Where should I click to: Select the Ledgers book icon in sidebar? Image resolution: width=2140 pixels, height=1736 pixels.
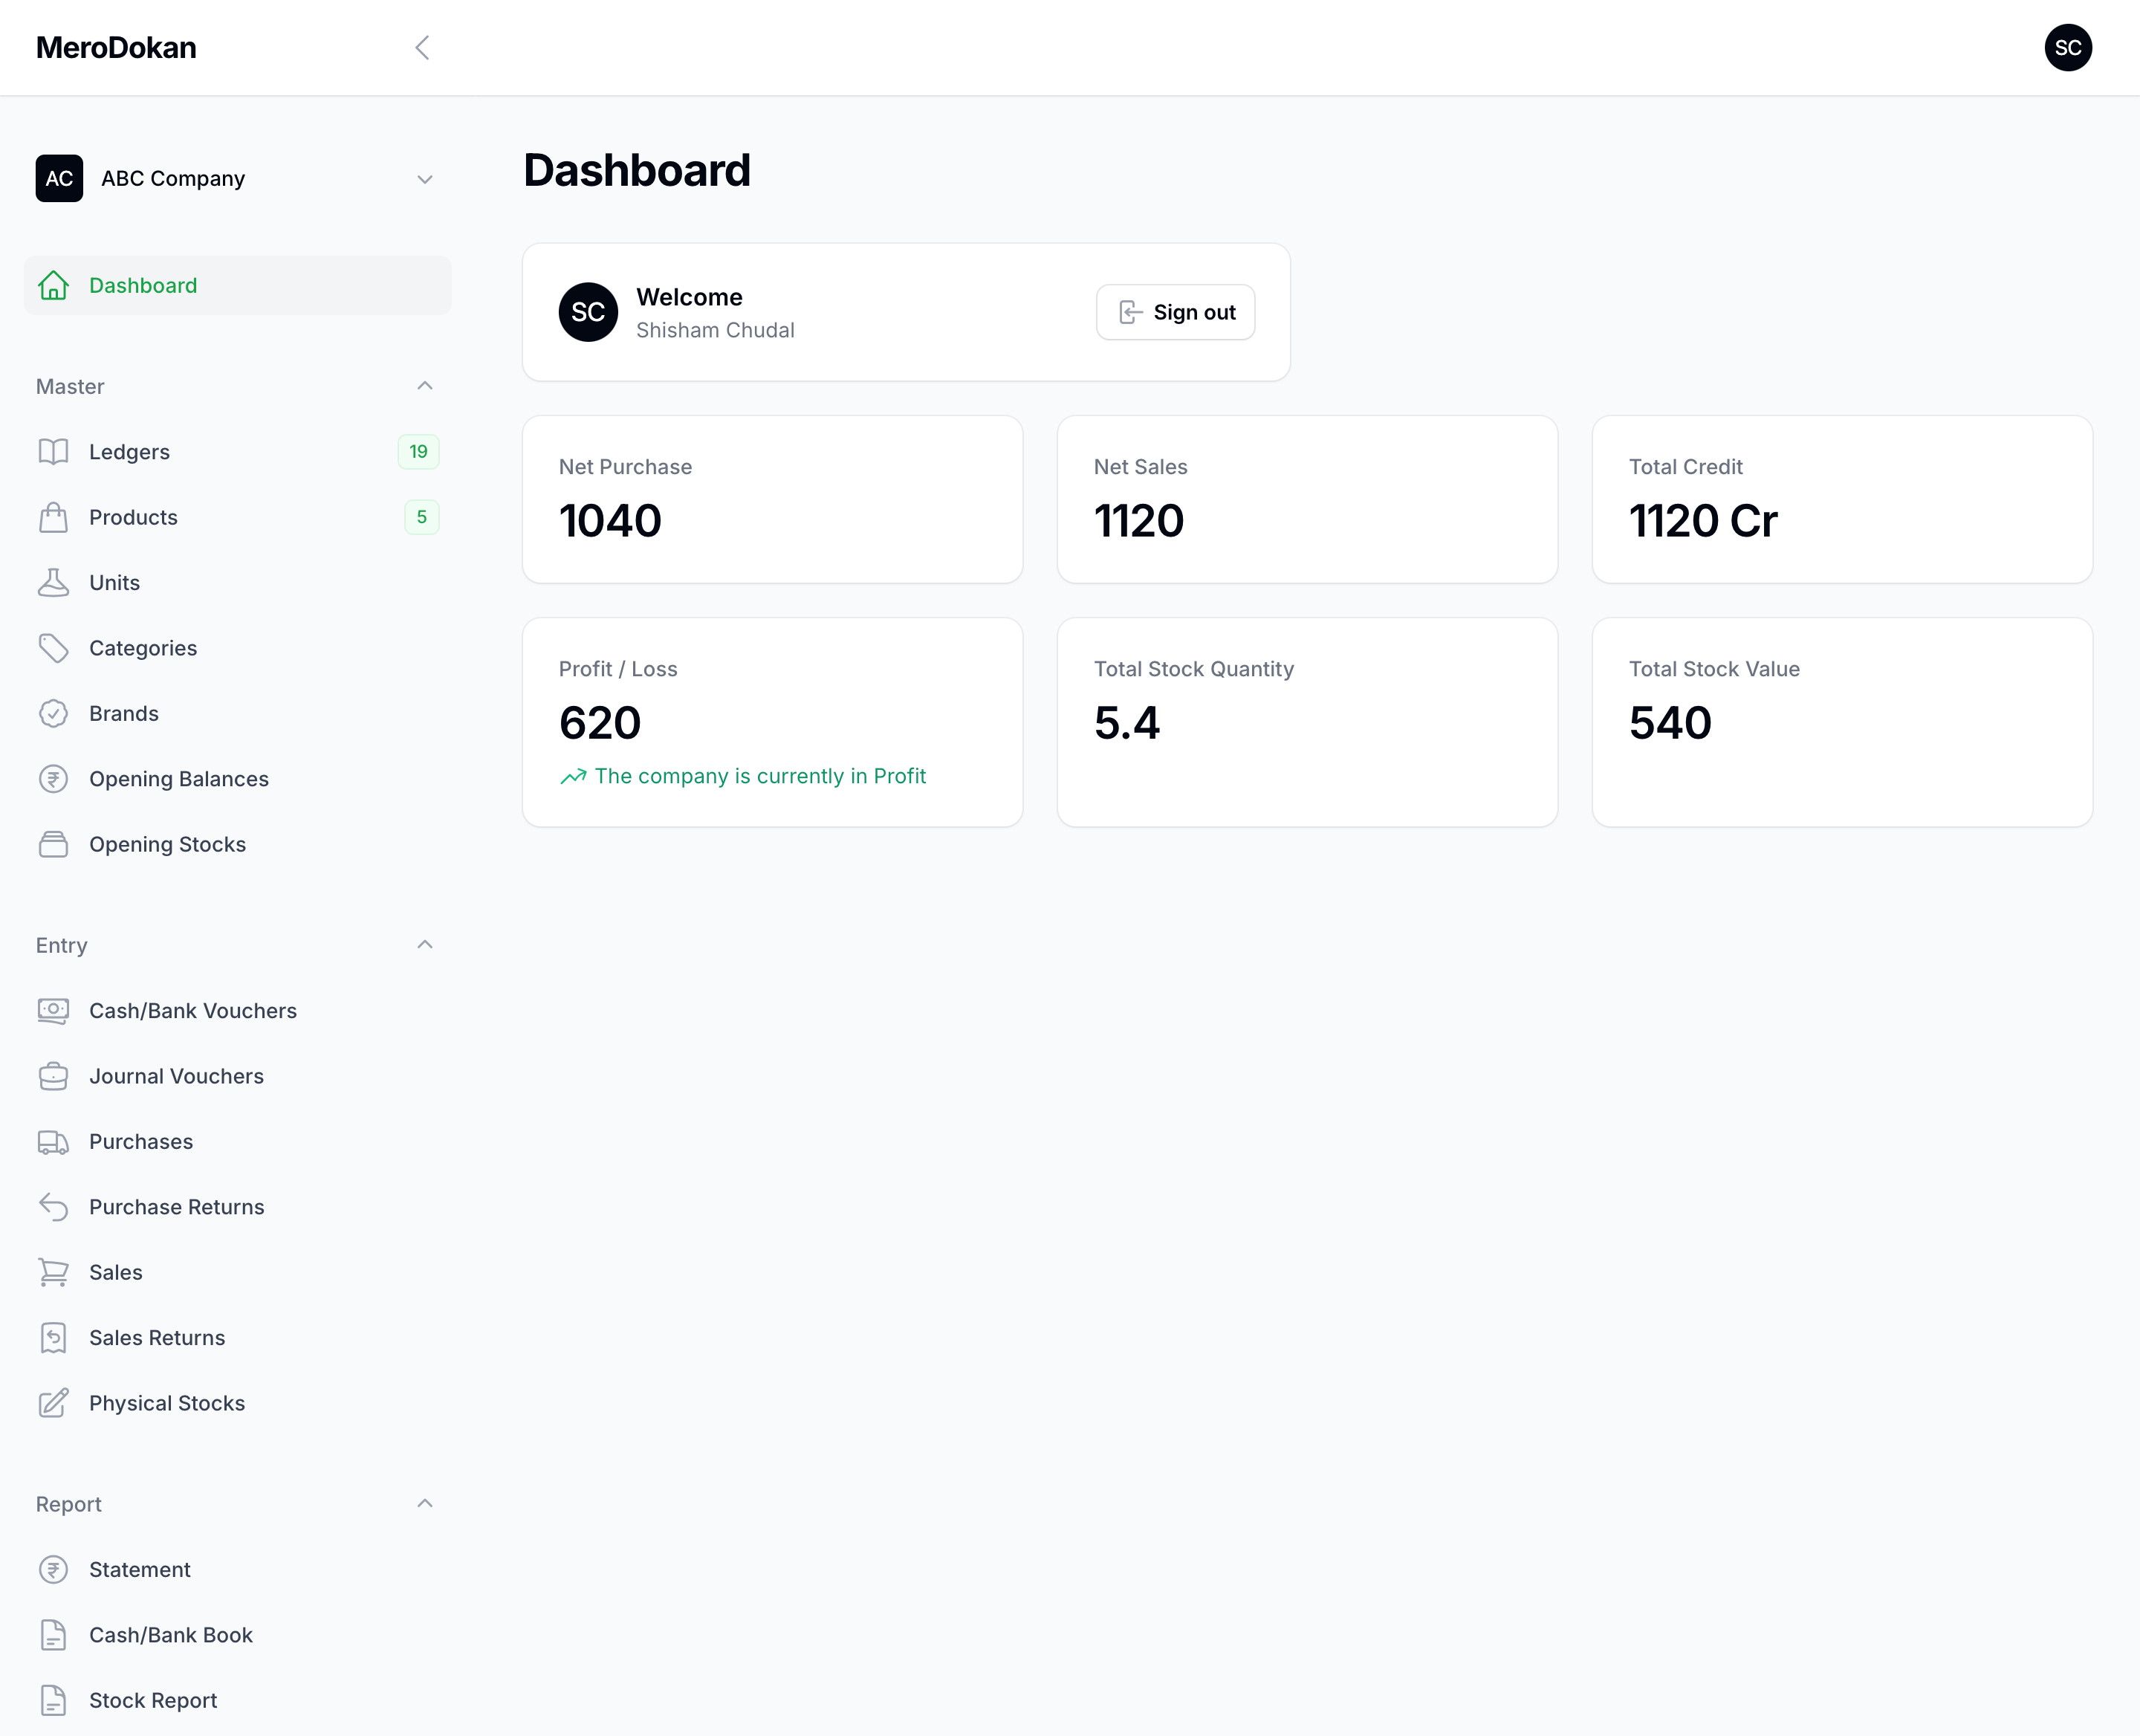[54, 452]
